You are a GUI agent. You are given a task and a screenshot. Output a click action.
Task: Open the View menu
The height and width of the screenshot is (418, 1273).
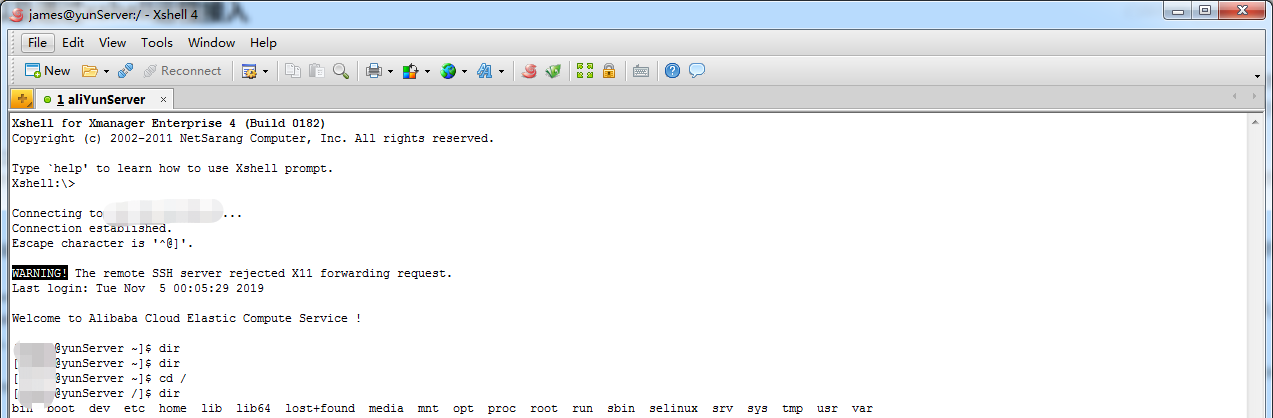(112, 43)
